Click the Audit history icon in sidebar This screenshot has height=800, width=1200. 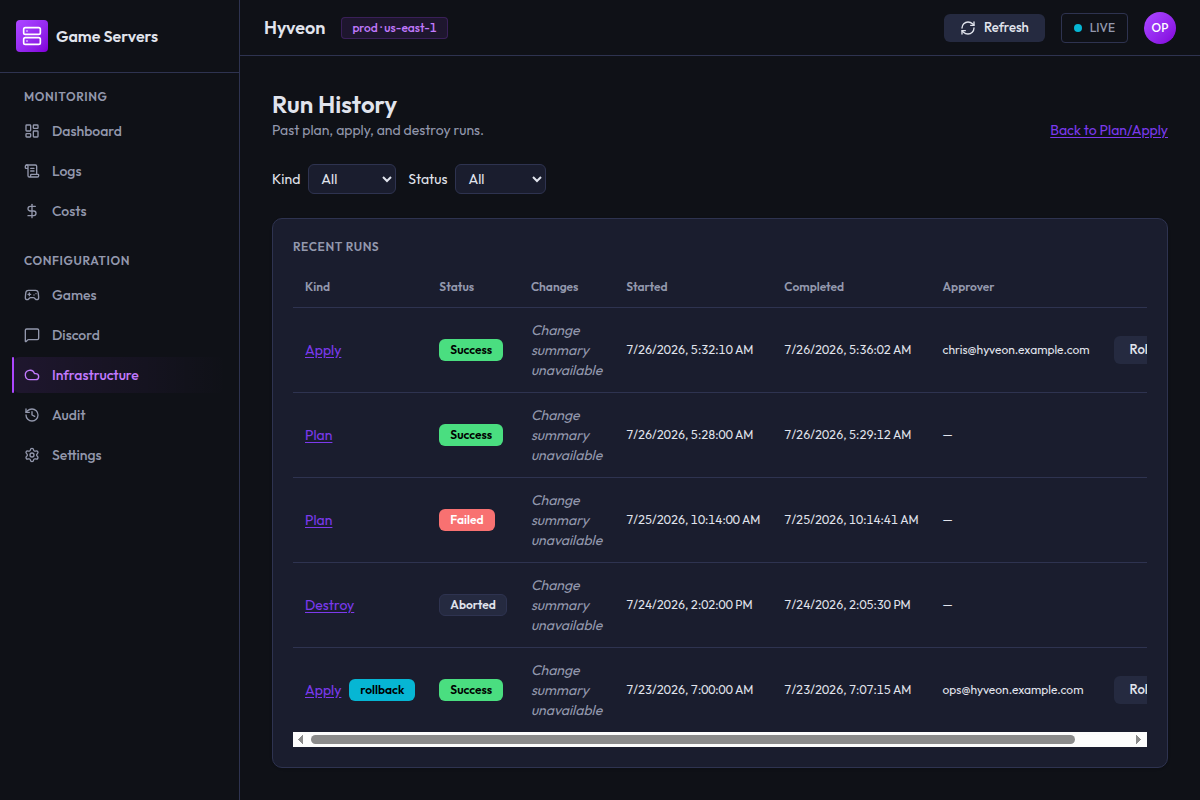pyautogui.click(x=32, y=415)
